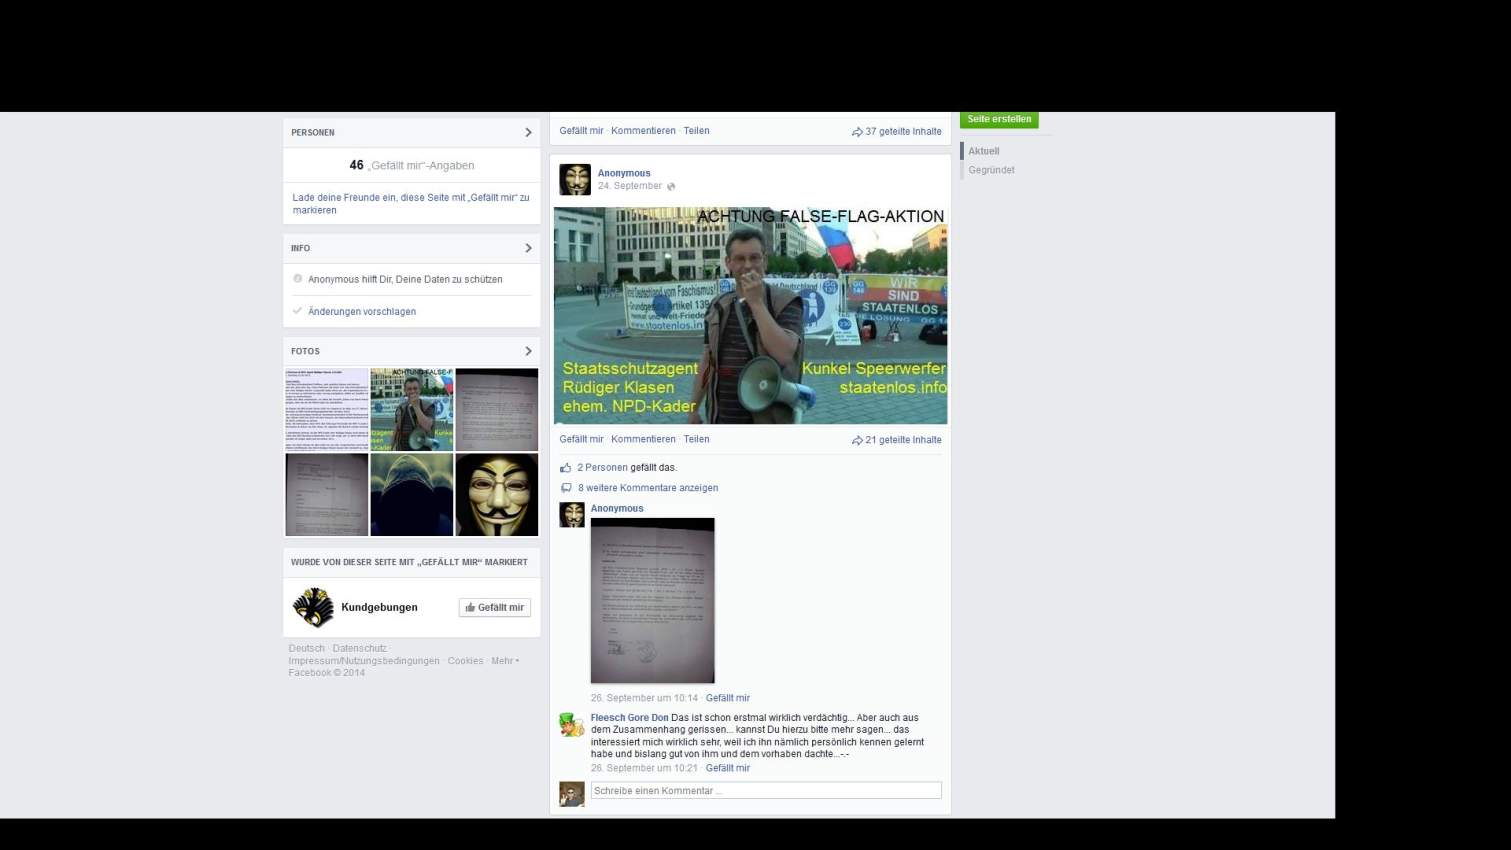The width and height of the screenshot is (1511, 850).
Task: Open the hooded figure photo thumbnail
Action: pos(412,495)
